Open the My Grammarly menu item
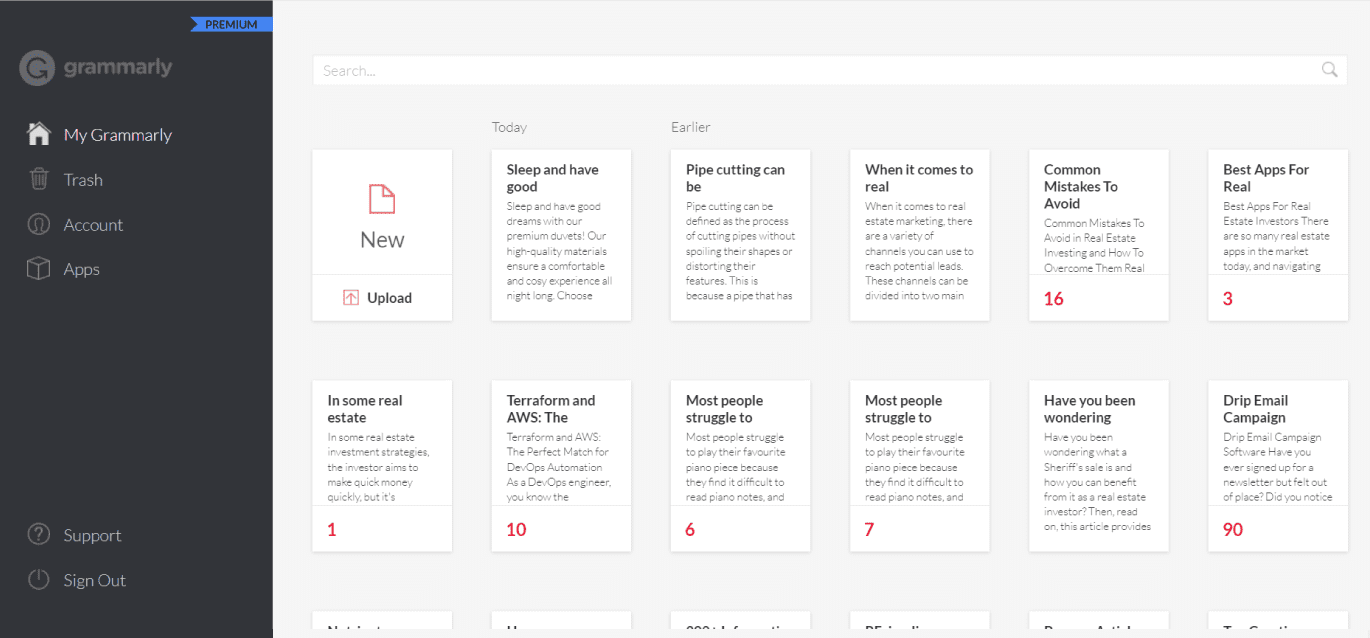The height and width of the screenshot is (638, 1370). tap(117, 135)
